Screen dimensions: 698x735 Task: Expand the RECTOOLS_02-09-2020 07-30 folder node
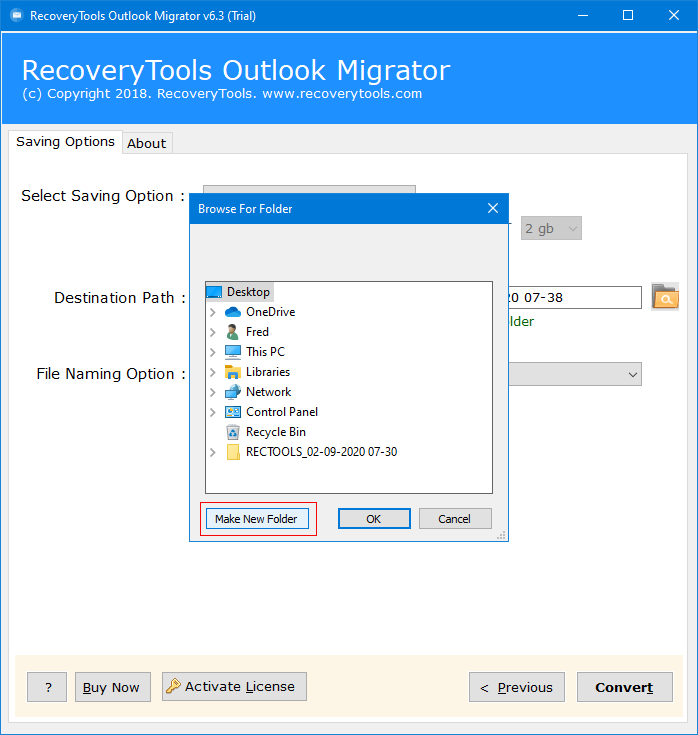coord(212,452)
